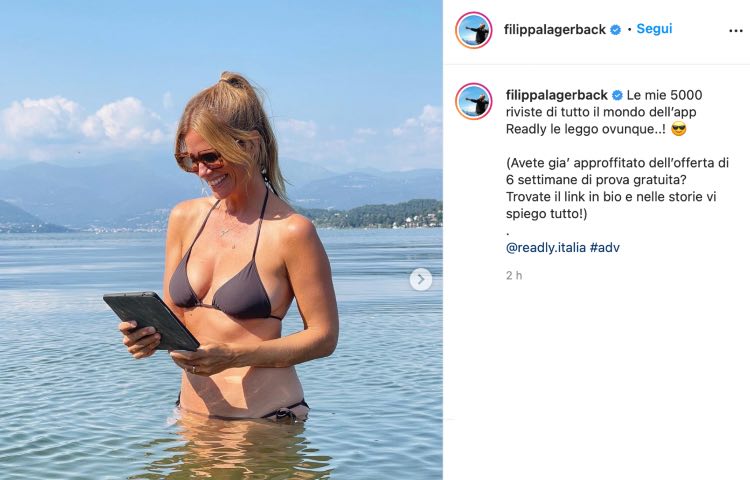The image size is (750, 480).
Task: Click the caption paragraph about 6 settimane gratuita
Action: coord(617,188)
